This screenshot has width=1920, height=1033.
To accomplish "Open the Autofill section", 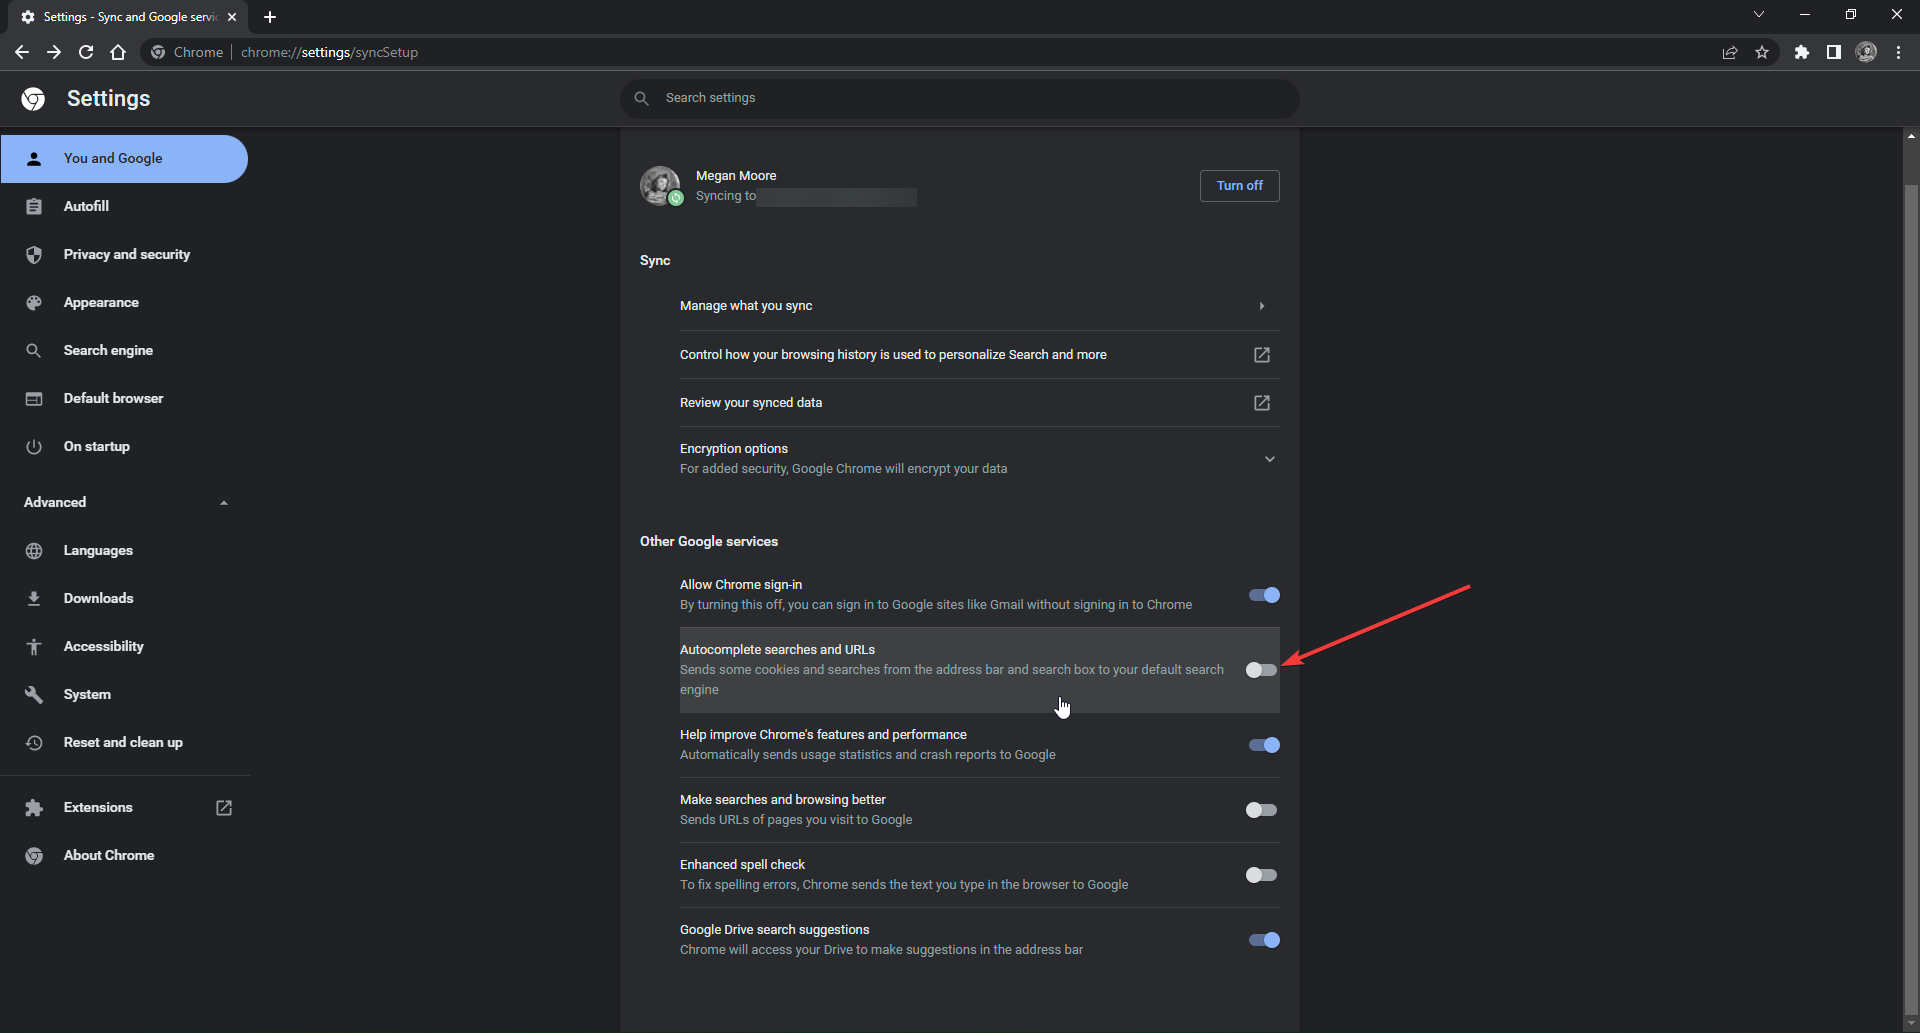I will coord(124,206).
